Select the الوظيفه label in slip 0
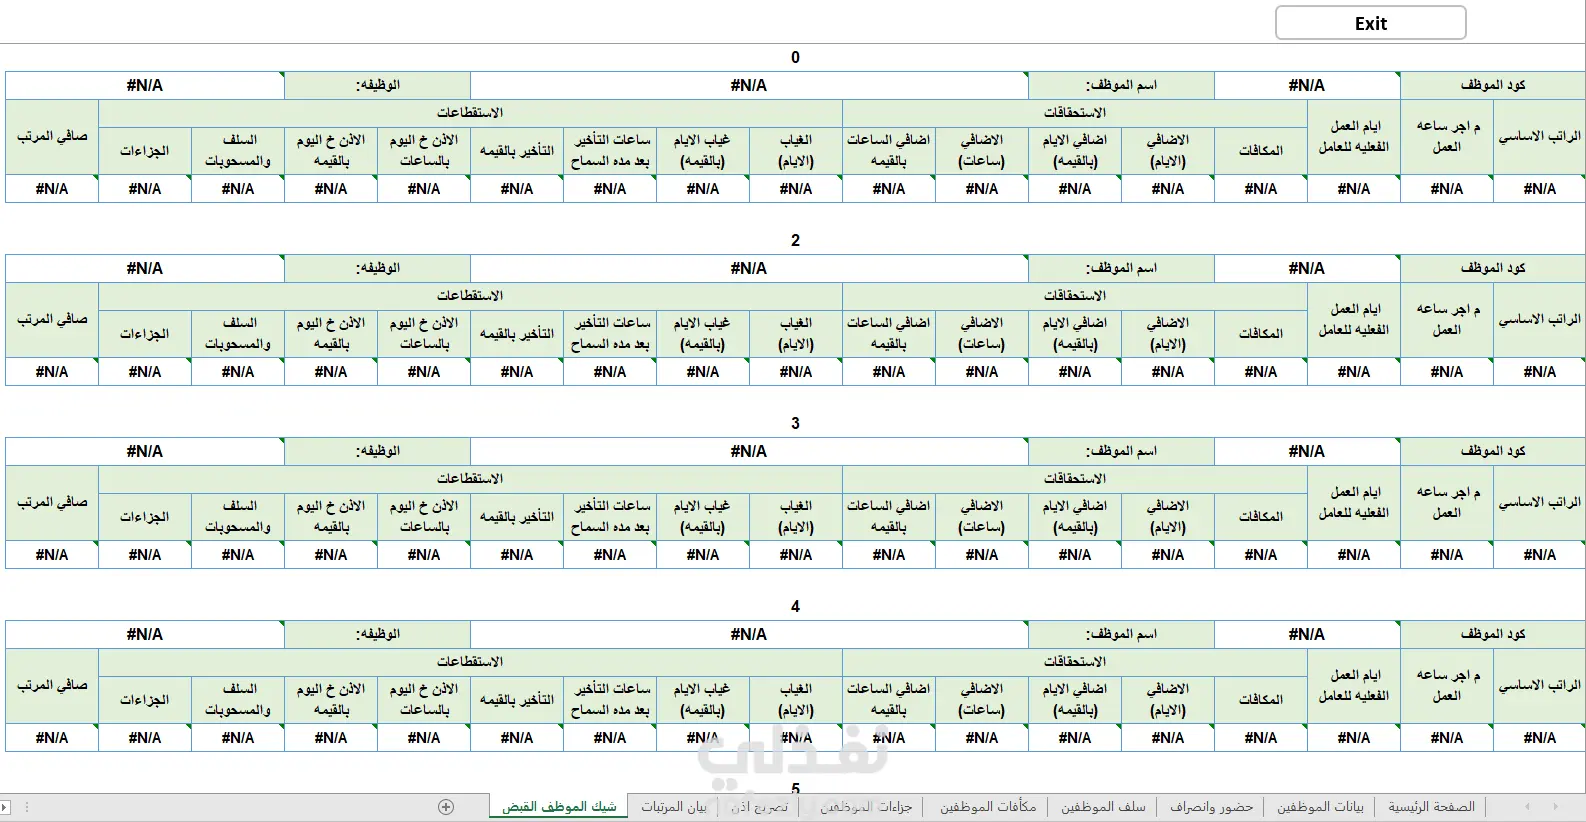This screenshot has height=822, width=1586. [x=377, y=85]
